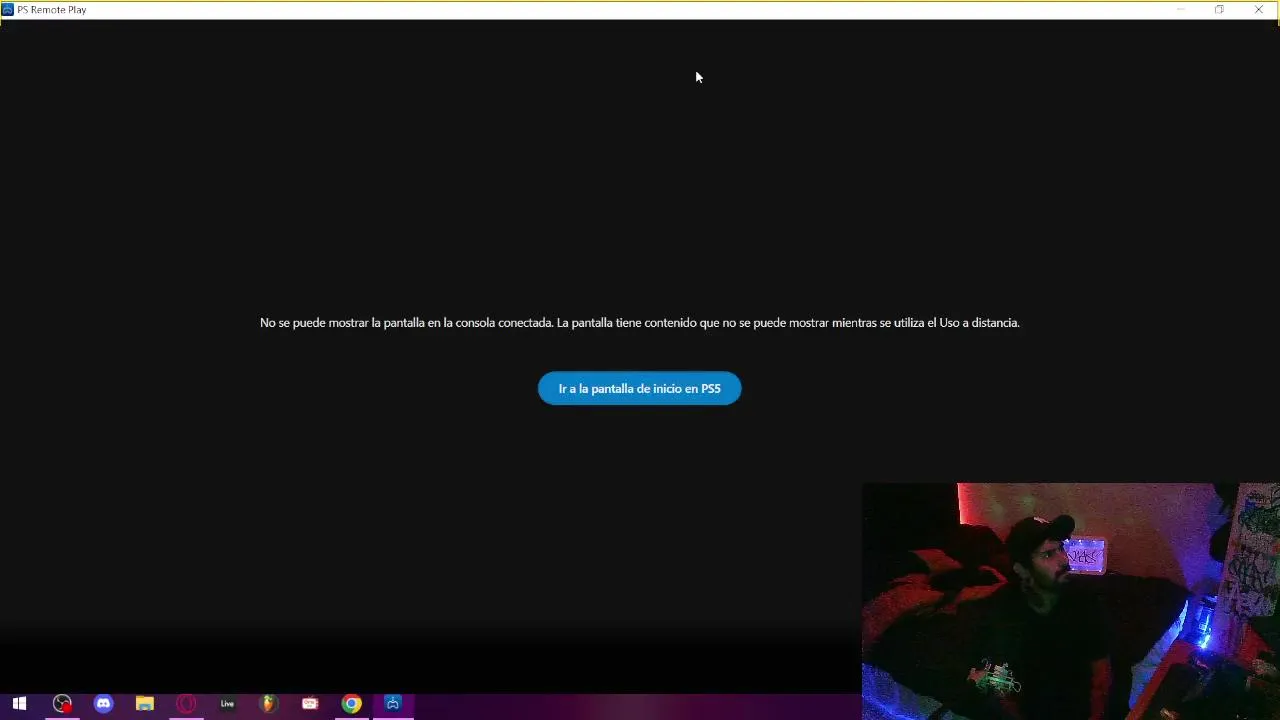
Task: Open Google Chrome from the taskbar
Action: point(351,704)
